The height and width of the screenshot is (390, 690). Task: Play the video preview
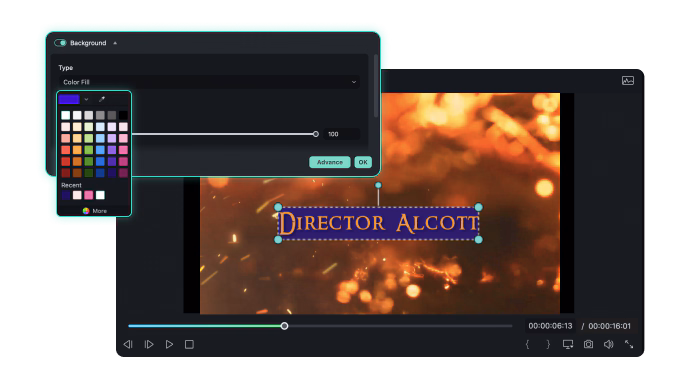click(x=169, y=344)
